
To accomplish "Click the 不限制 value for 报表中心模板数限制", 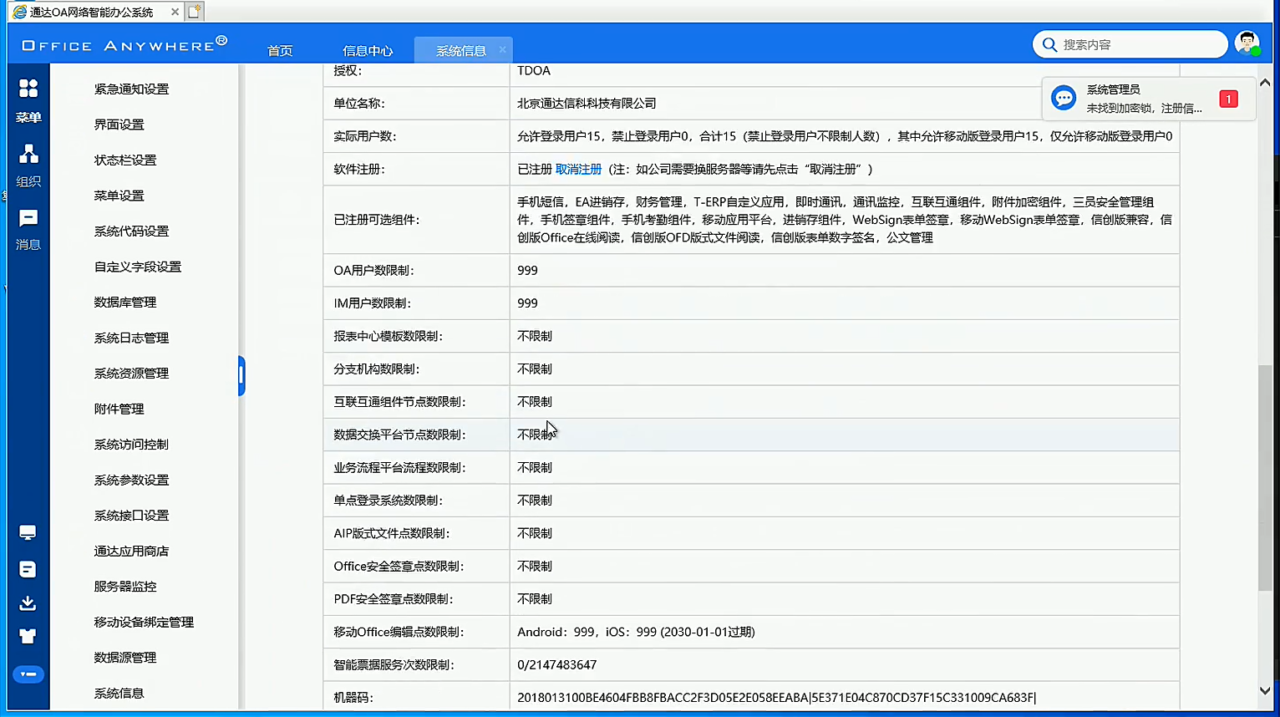I will [x=534, y=336].
